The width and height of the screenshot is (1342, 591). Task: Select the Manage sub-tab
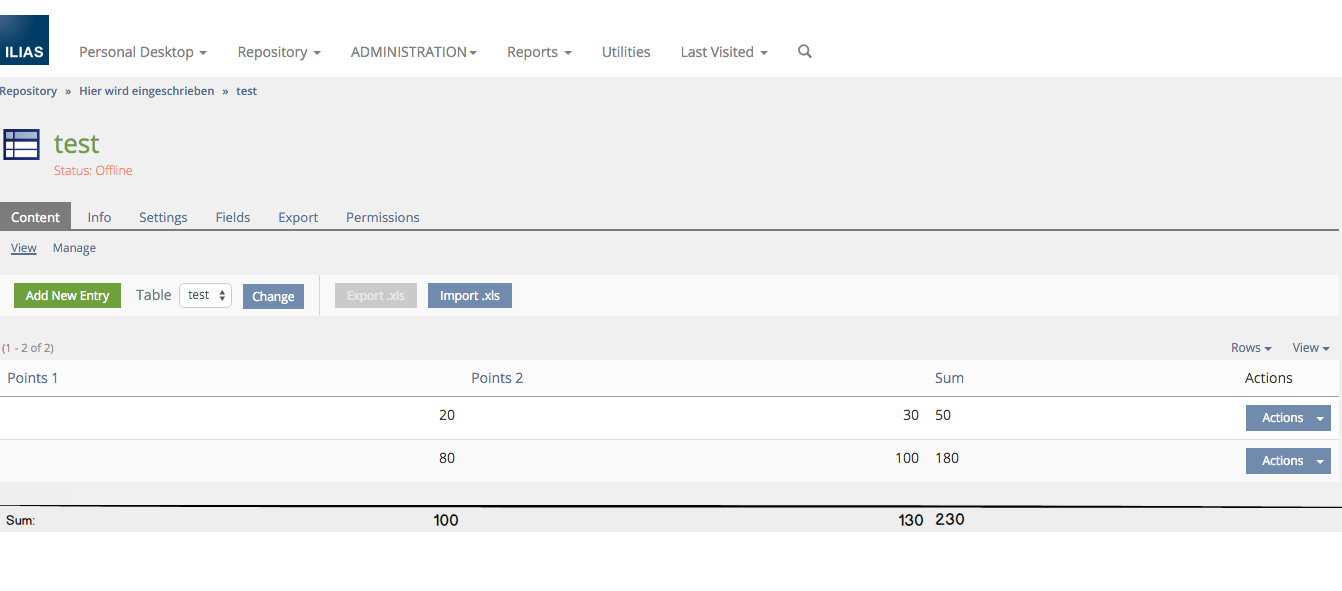point(74,248)
